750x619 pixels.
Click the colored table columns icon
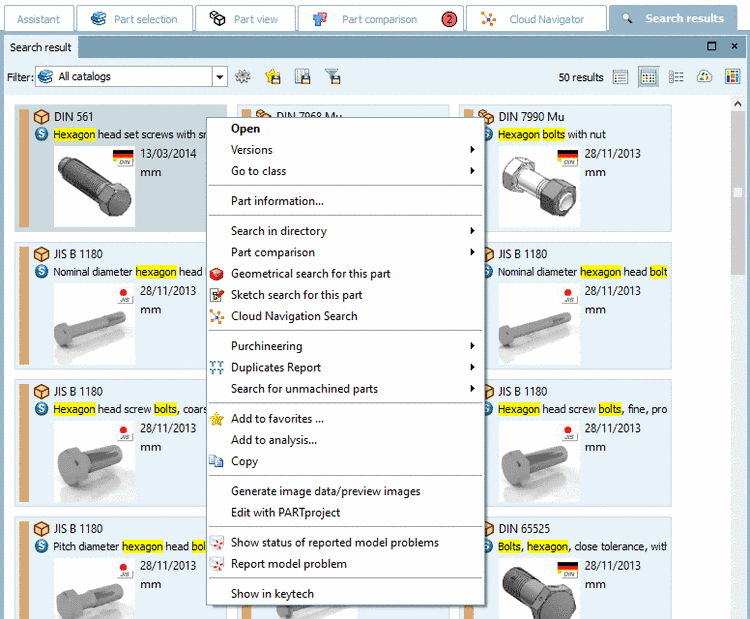tap(732, 77)
